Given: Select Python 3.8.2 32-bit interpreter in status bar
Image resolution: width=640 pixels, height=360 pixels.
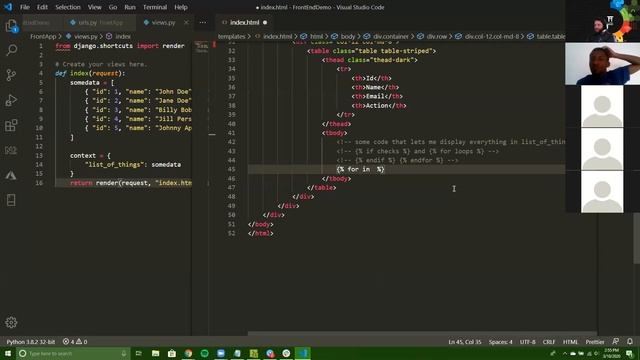Looking at the screenshot, I should pyautogui.click(x=31, y=342).
